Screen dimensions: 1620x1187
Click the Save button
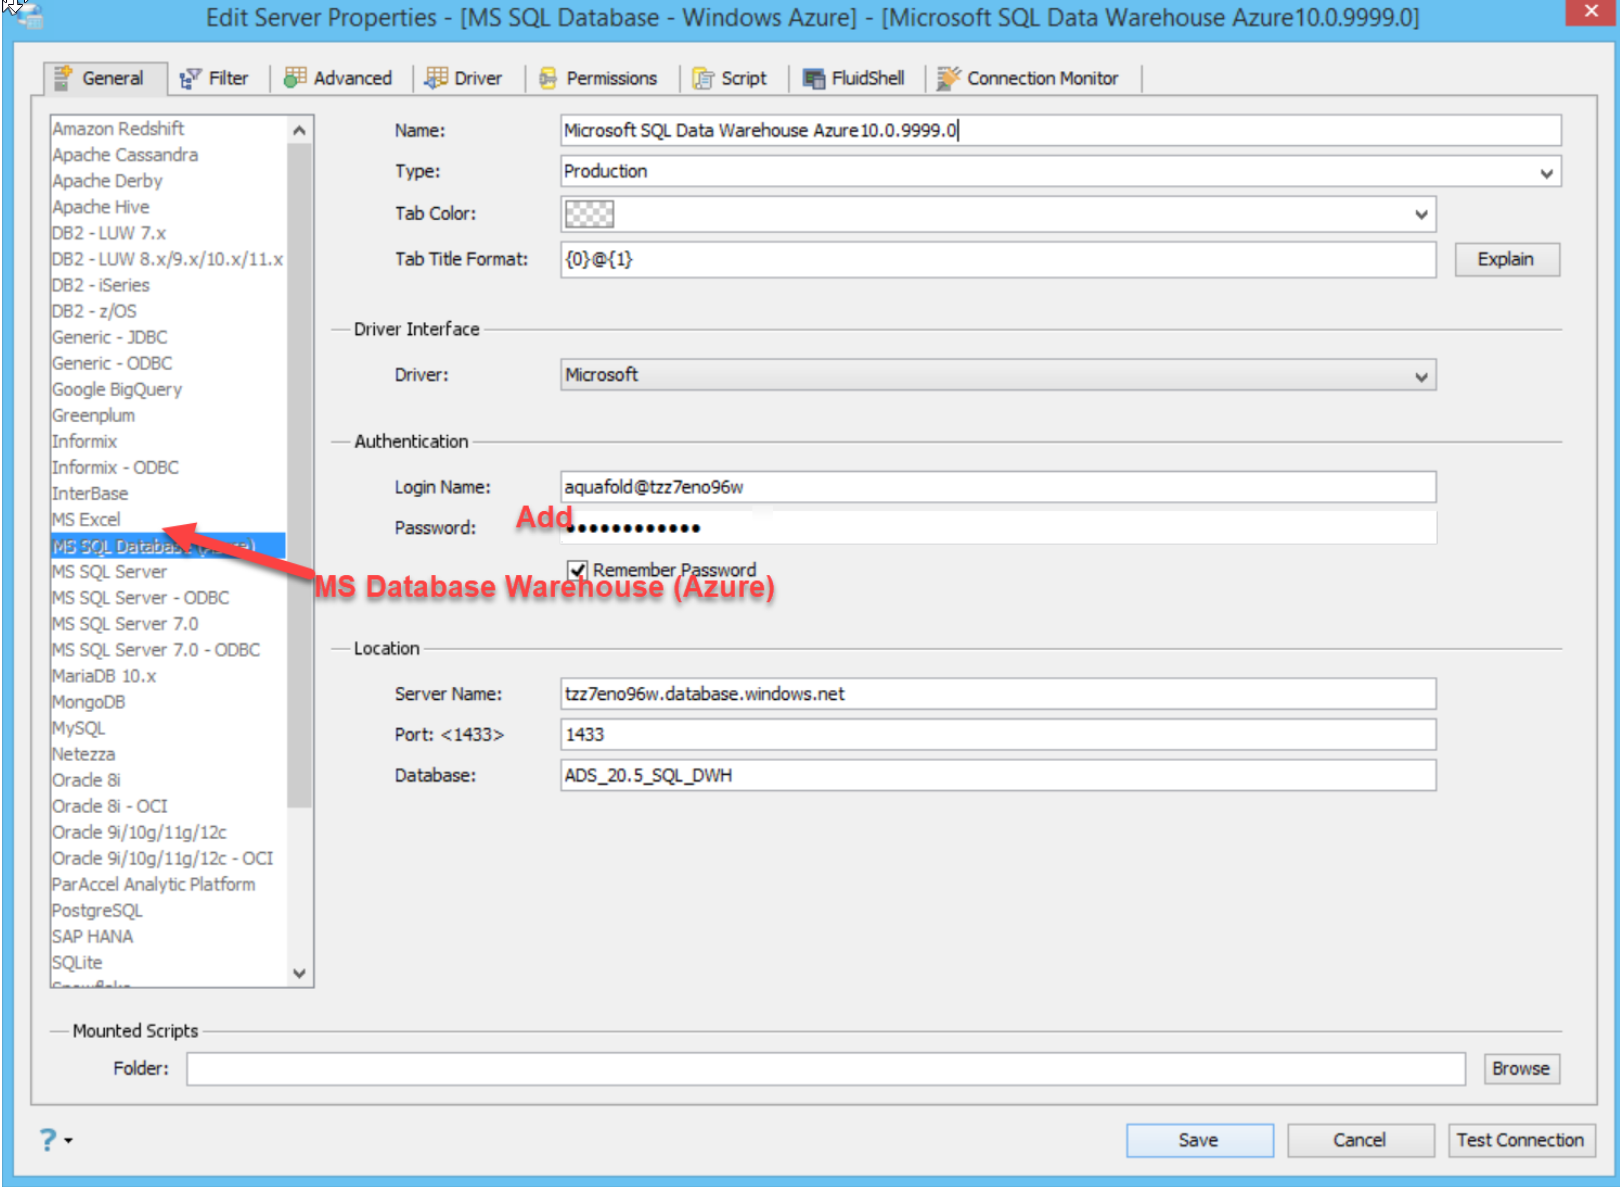[x=1199, y=1140]
